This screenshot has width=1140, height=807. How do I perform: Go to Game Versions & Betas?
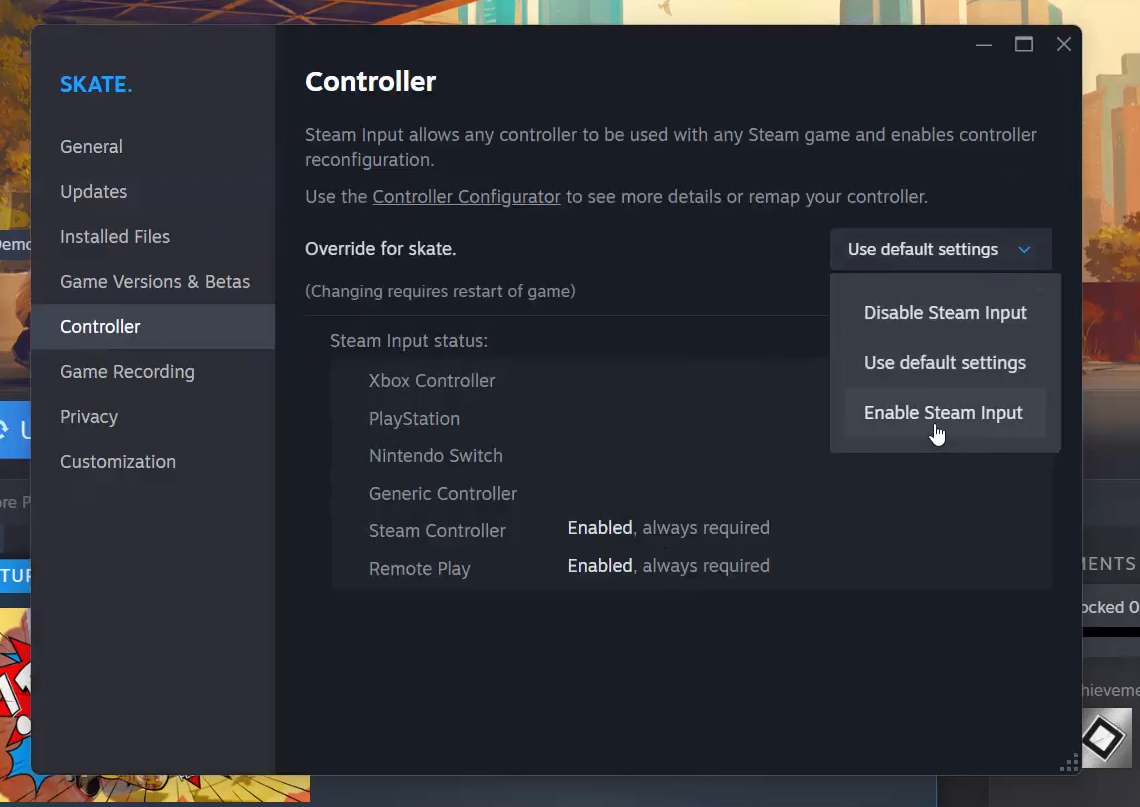click(x=155, y=282)
